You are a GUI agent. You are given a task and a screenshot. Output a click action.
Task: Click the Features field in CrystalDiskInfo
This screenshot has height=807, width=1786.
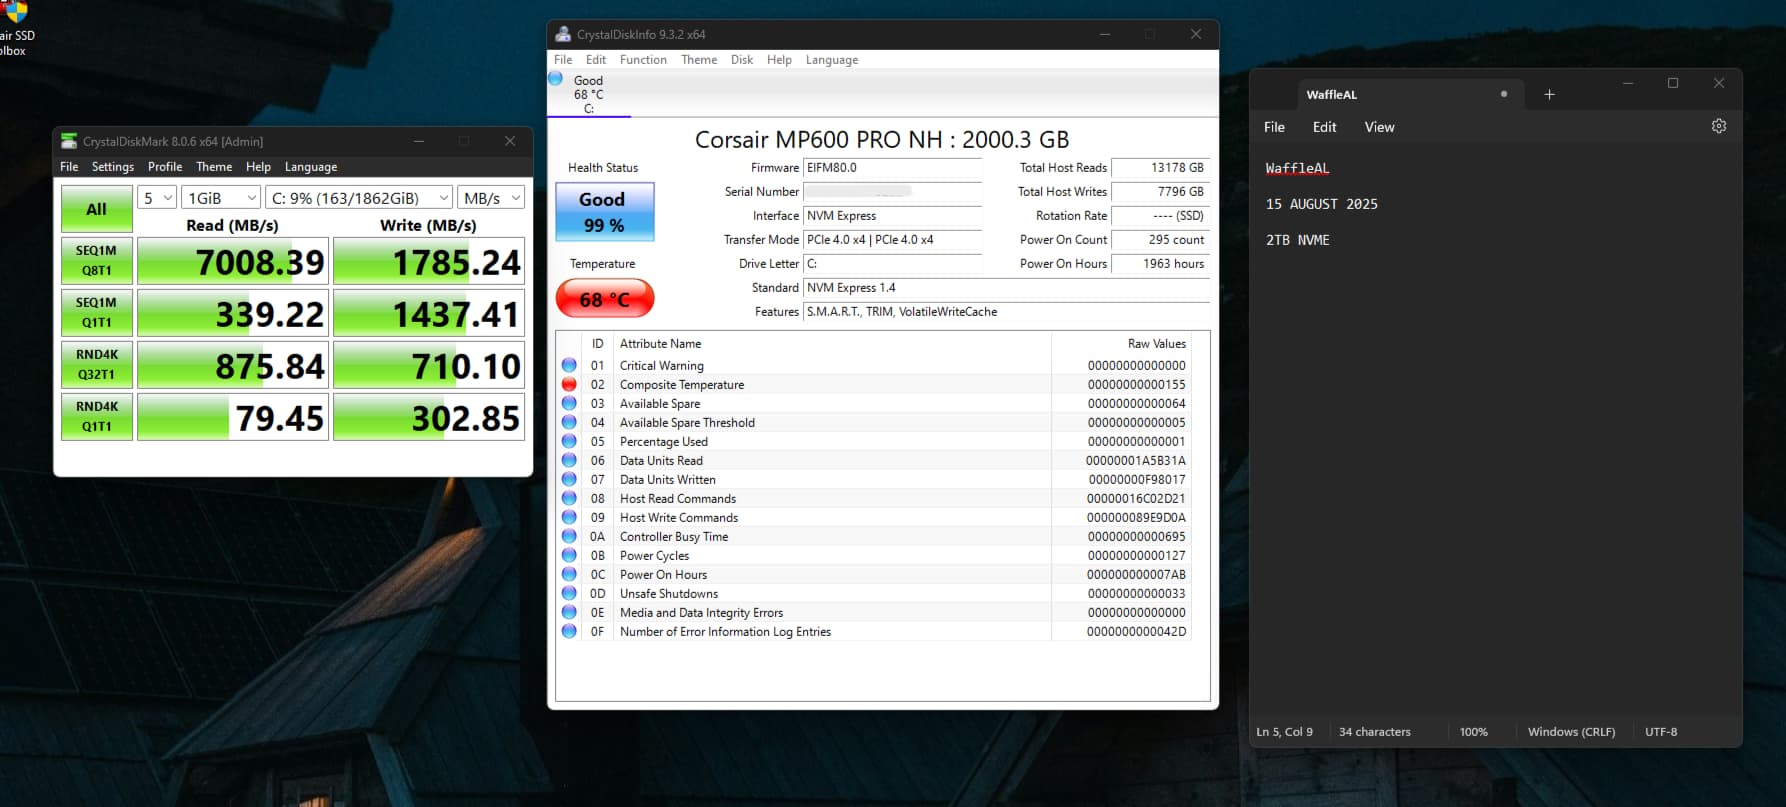pos(1006,312)
